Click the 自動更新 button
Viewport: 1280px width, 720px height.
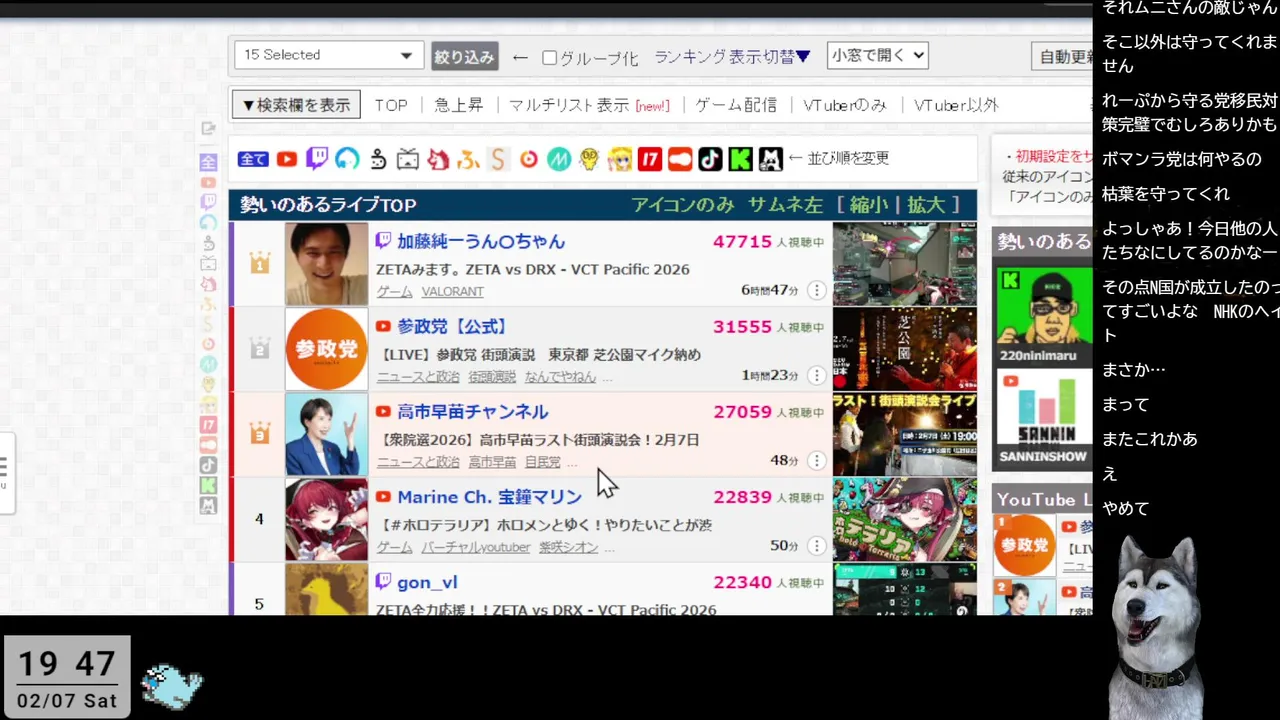(1063, 56)
